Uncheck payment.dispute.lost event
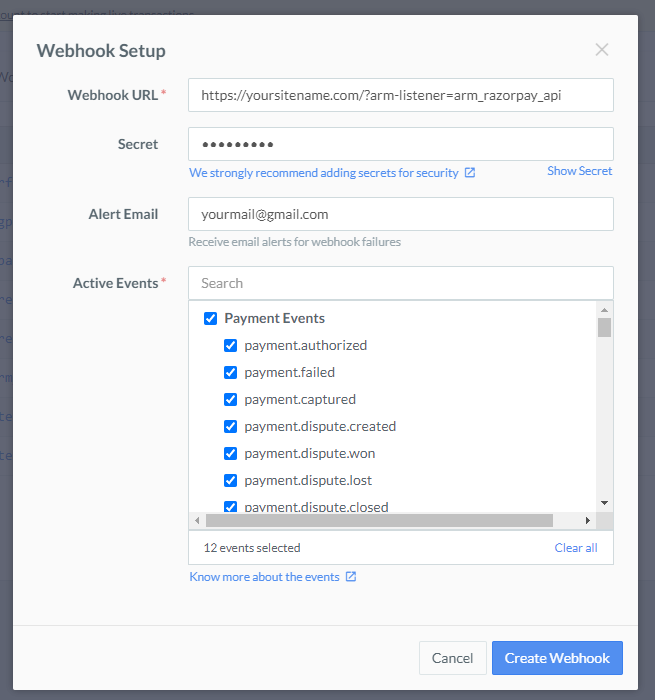This screenshot has width=655, height=700. point(230,480)
